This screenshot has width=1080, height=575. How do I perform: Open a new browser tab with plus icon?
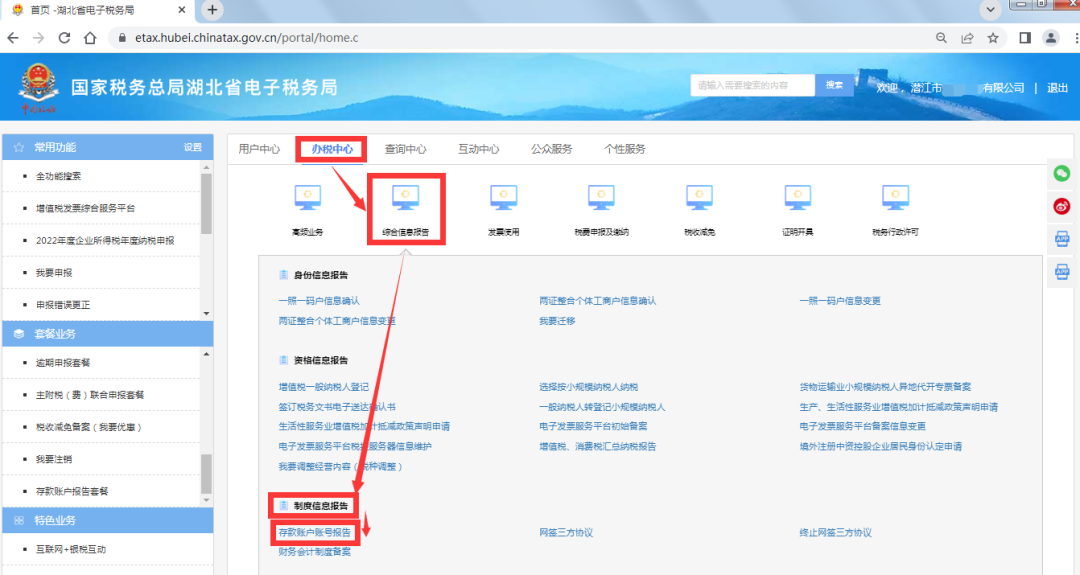[x=212, y=10]
